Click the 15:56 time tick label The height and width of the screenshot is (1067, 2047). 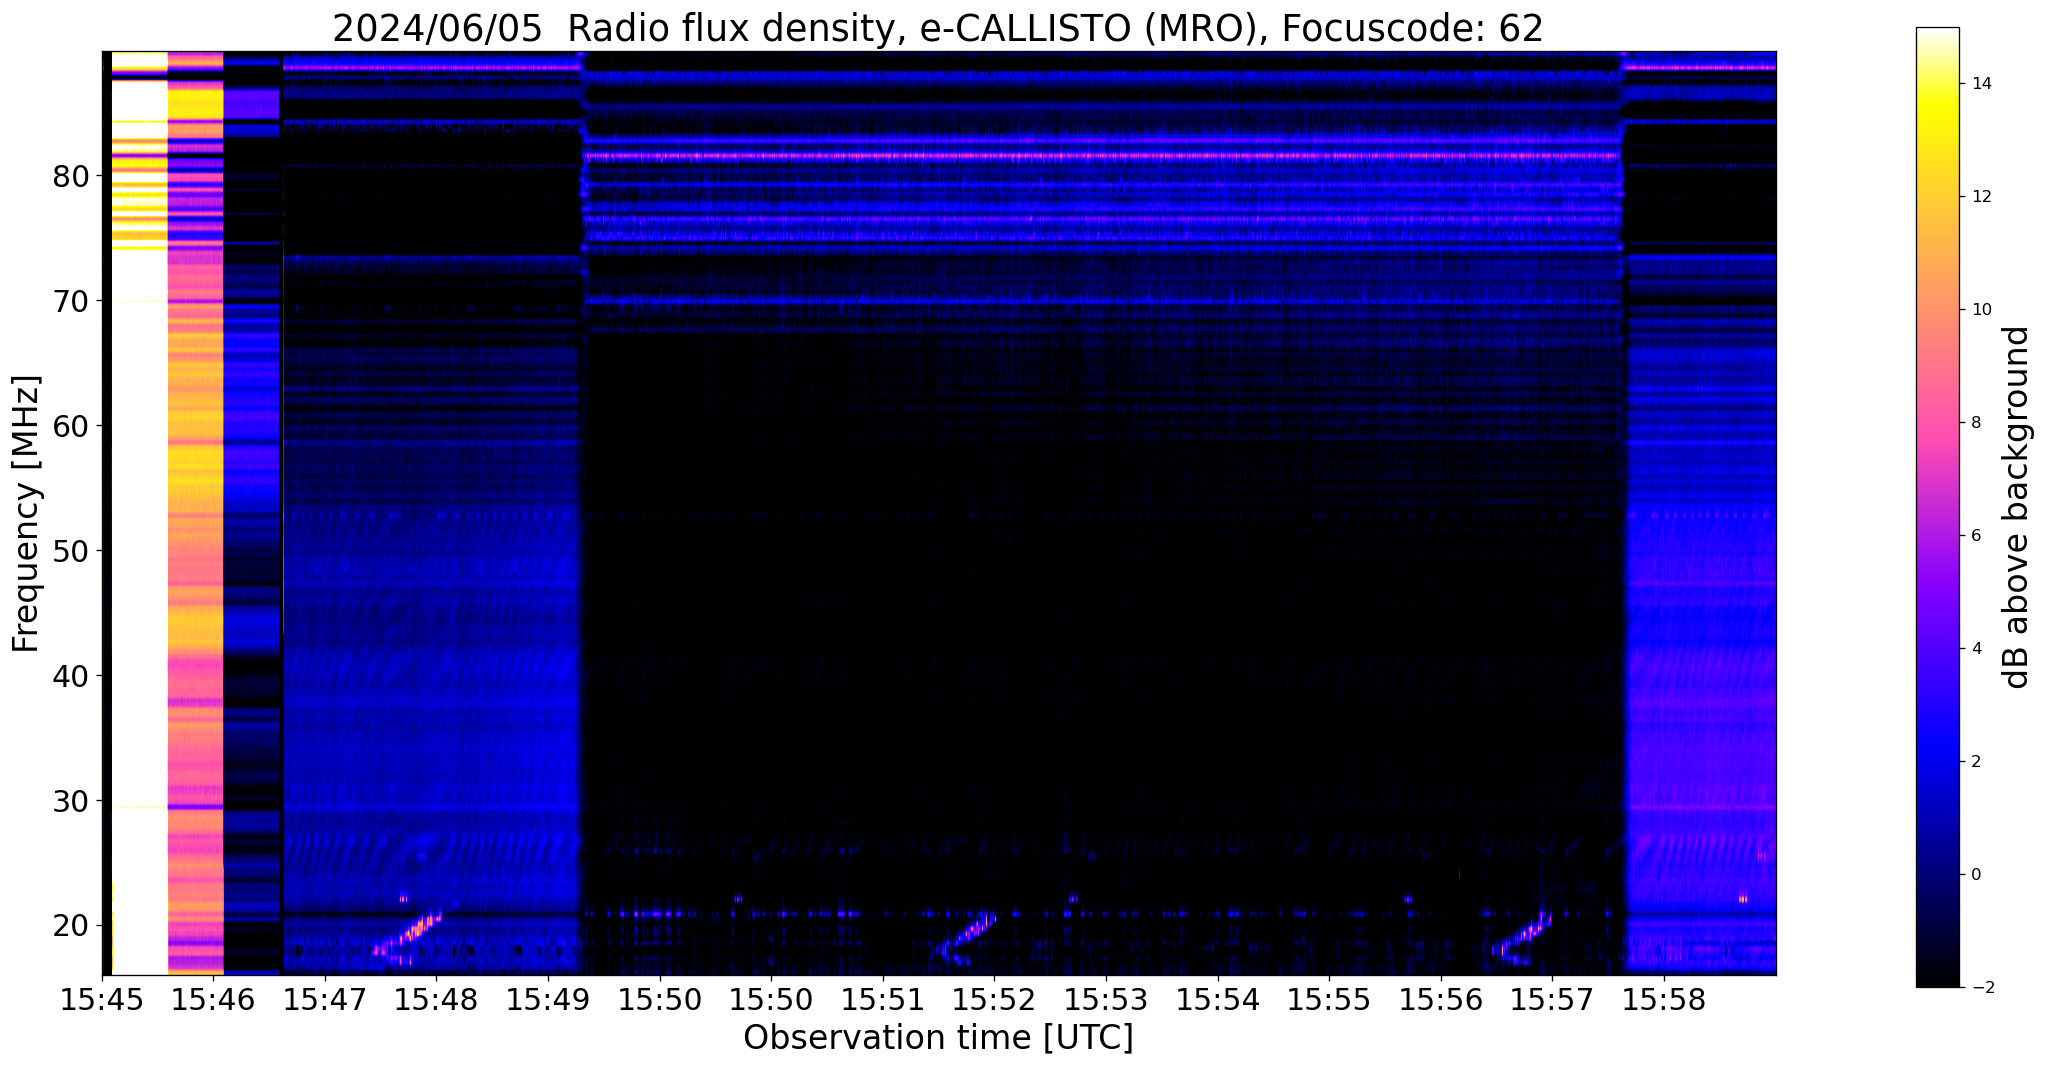tap(1441, 1000)
